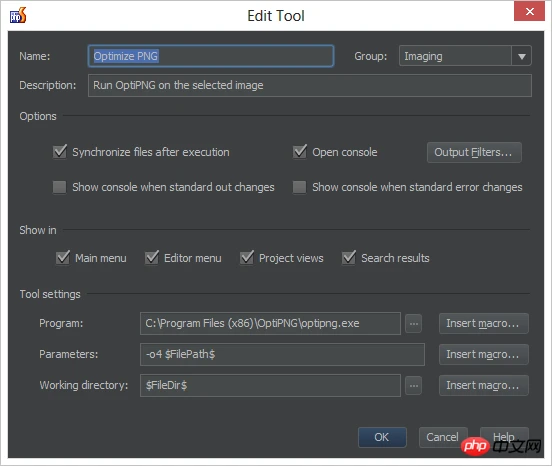The width and height of the screenshot is (552, 466).
Task: Insert macro for Working directory field
Action: tap(483, 385)
